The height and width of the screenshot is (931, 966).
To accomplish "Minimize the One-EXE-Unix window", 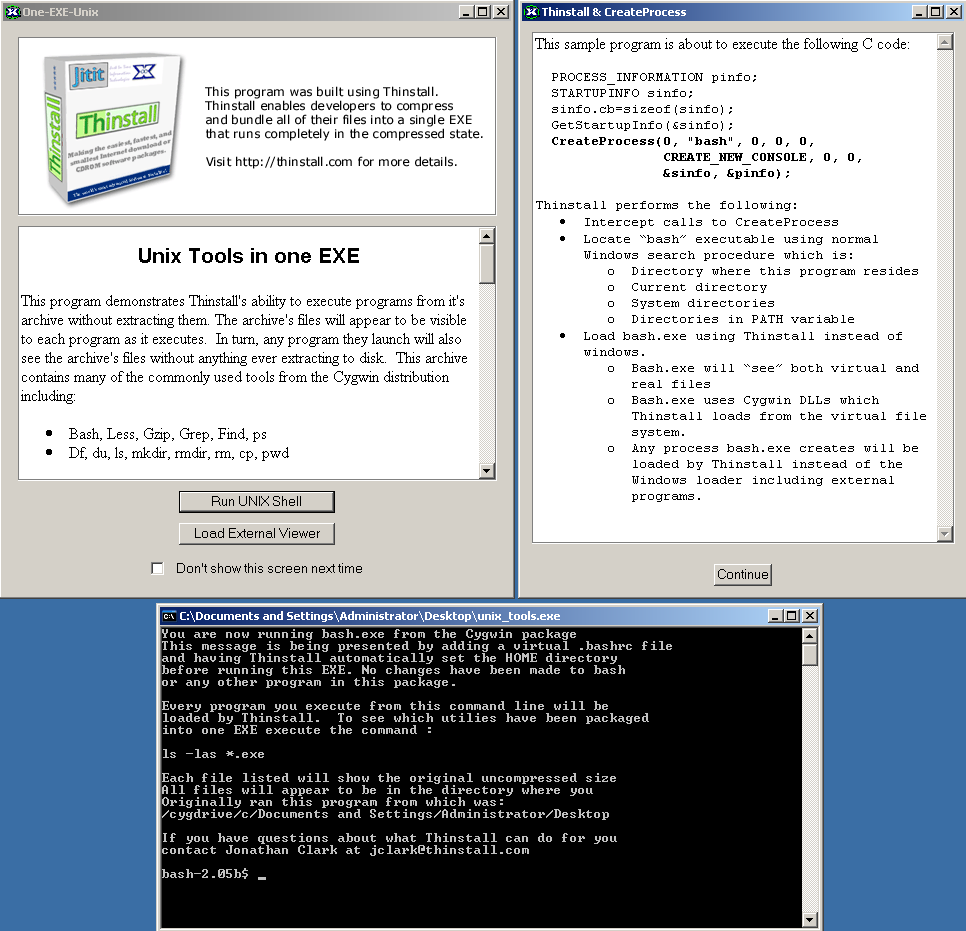I will coord(466,12).
